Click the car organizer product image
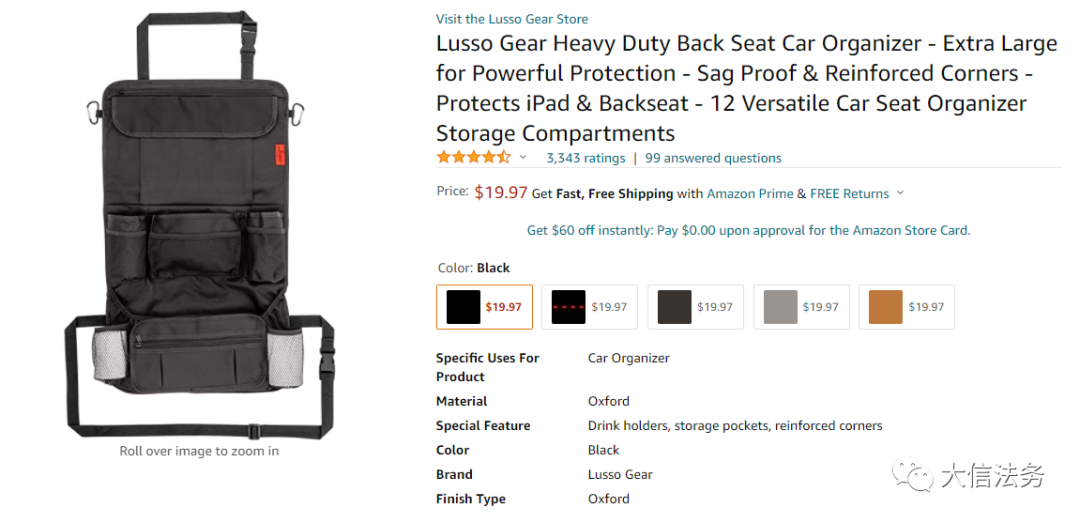The height and width of the screenshot is (523, 1080). [x=200, y=226]
